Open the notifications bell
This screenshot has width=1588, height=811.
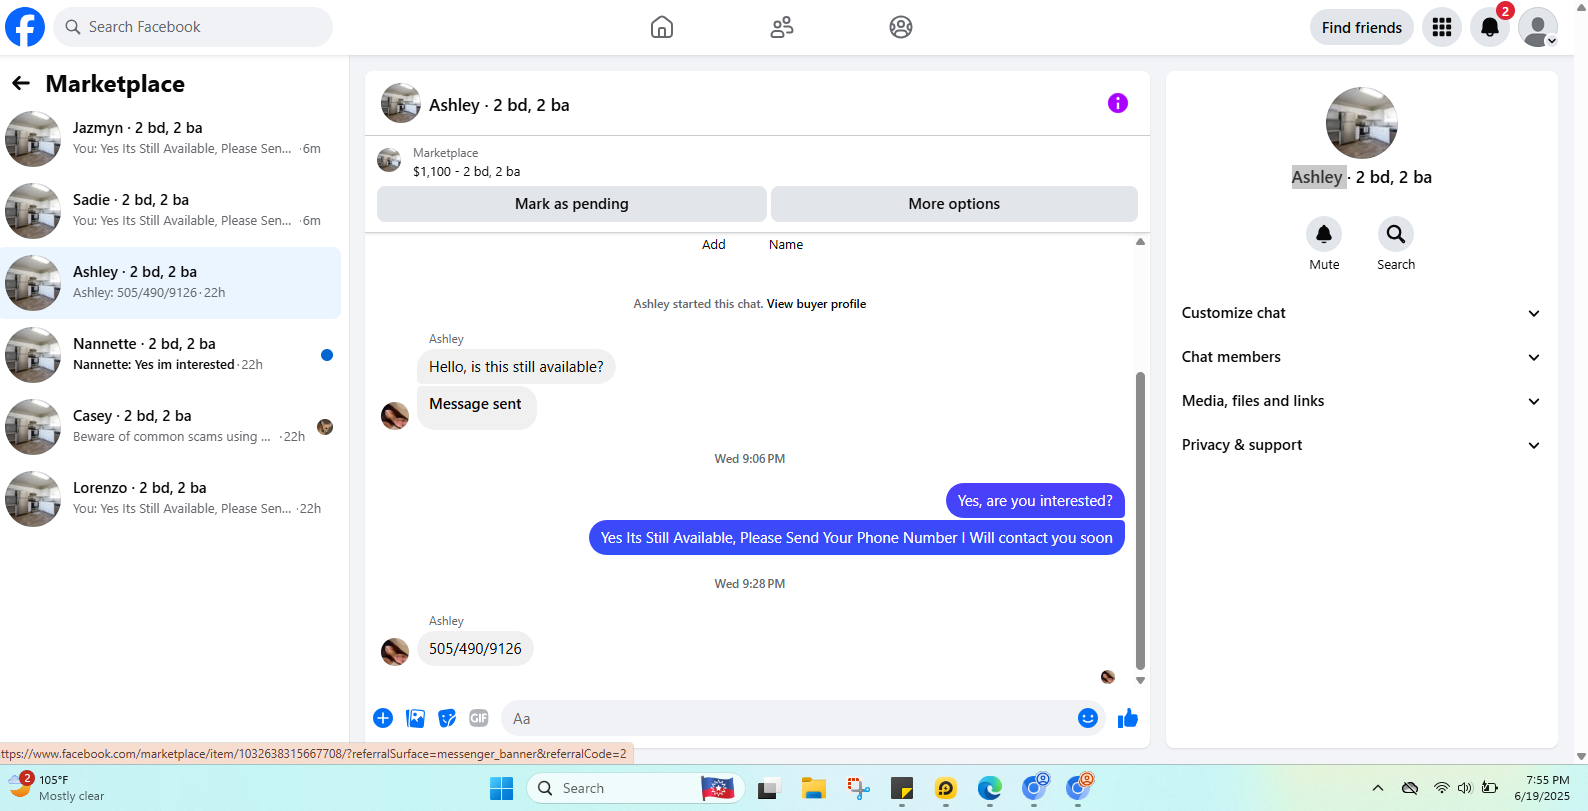[1490, 27]
